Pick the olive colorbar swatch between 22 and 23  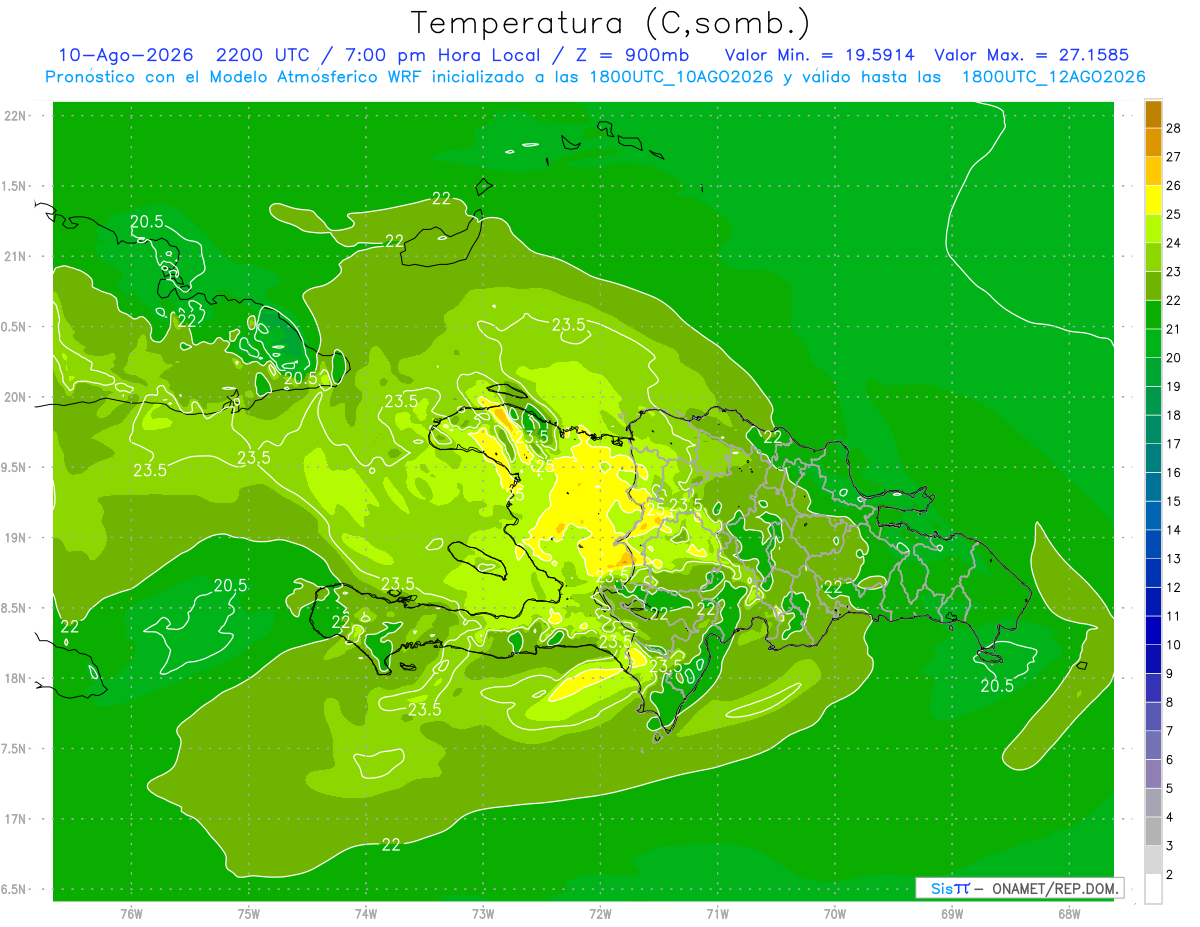coord(1153,286)
